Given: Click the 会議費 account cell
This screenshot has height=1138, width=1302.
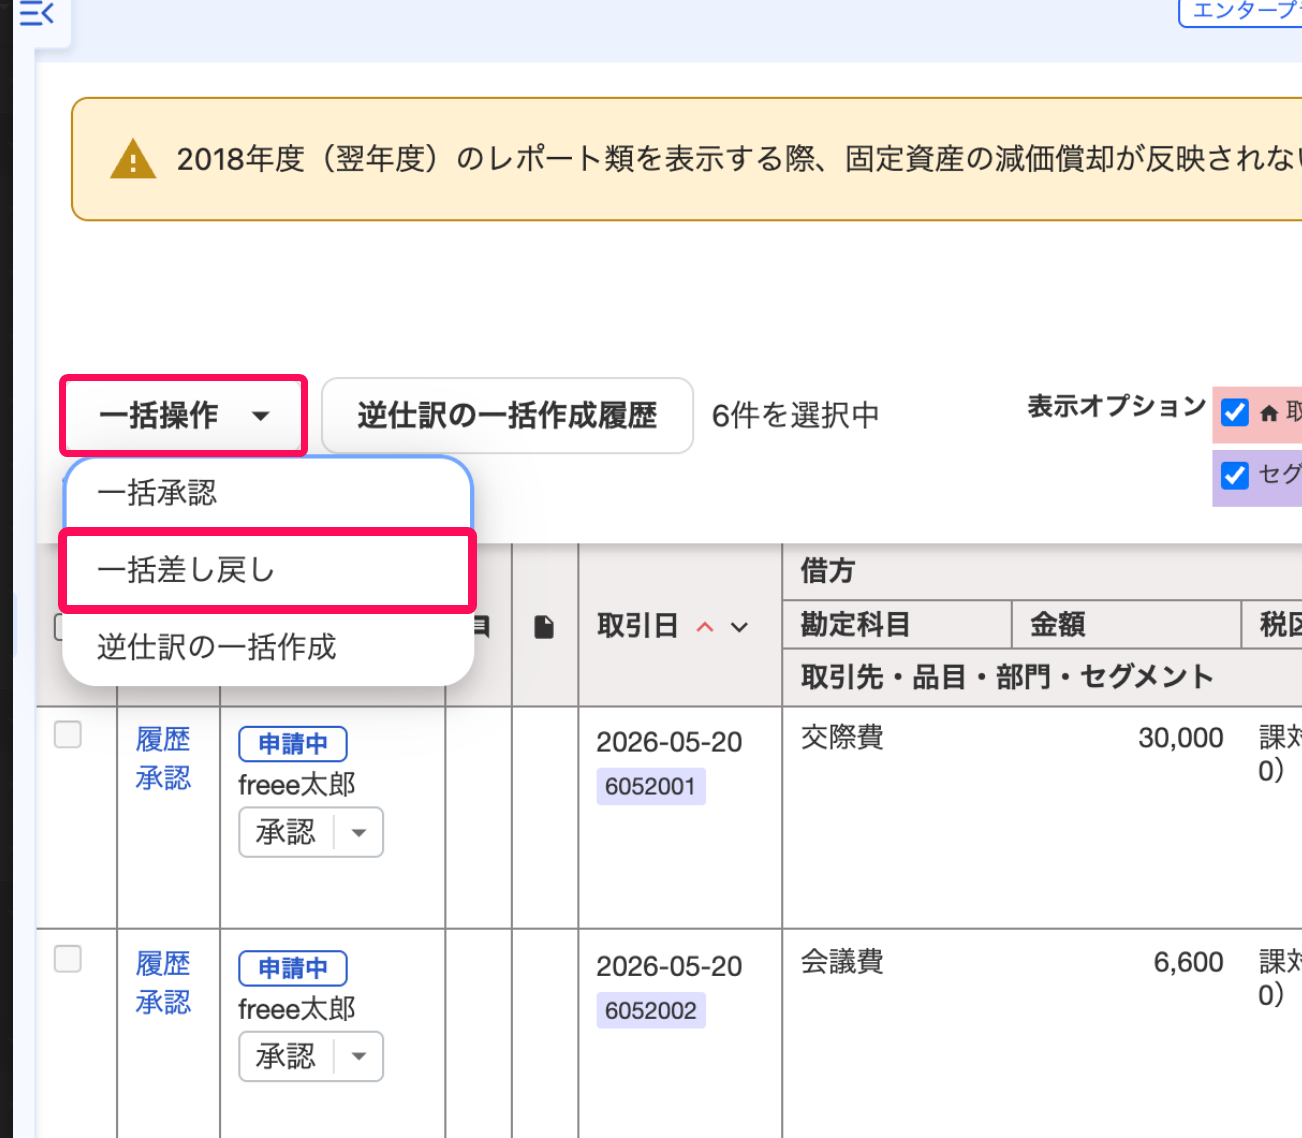Looking at the screenshot, I should tap(842, 962).
